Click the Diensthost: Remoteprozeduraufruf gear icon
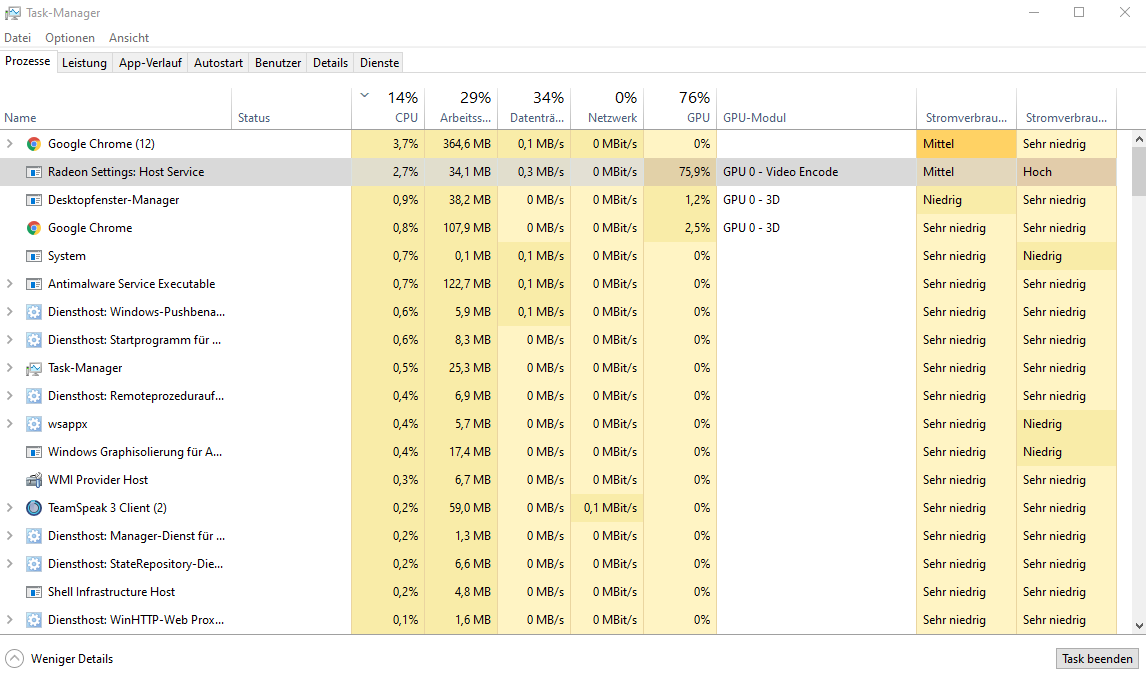 pos(34,396)
